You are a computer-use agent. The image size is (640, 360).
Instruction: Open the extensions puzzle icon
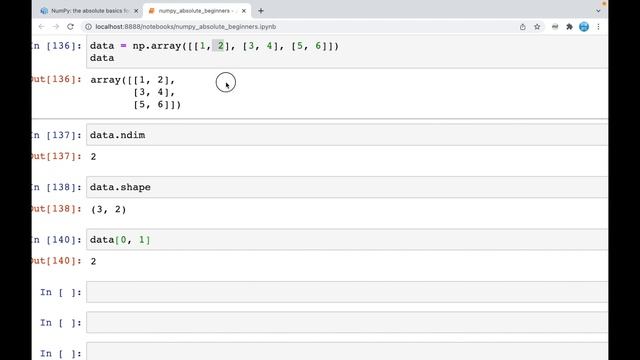tap(569, 27)
